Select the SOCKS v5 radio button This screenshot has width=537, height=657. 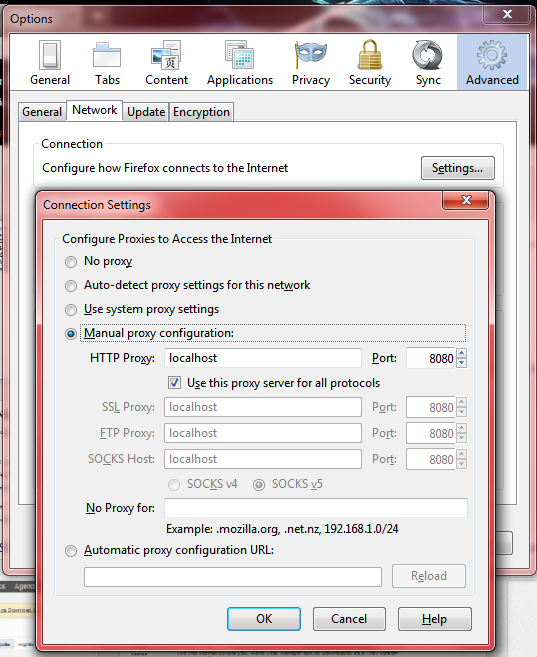pyautogui.click(x=259, y=485)
